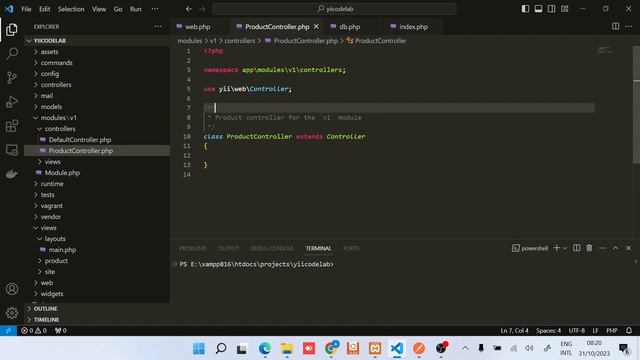Open the Search view in activity bar
The image size is (640, 360).
12,53
